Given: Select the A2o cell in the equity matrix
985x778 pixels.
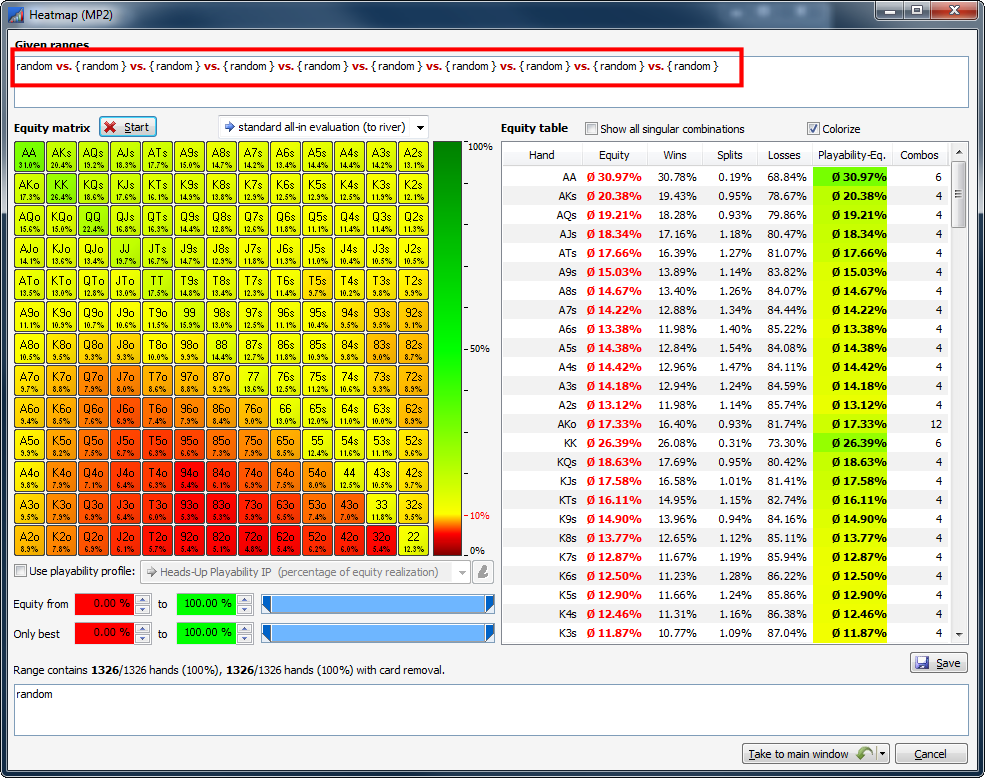Looking at the screenshot, I should click(29, 541).
